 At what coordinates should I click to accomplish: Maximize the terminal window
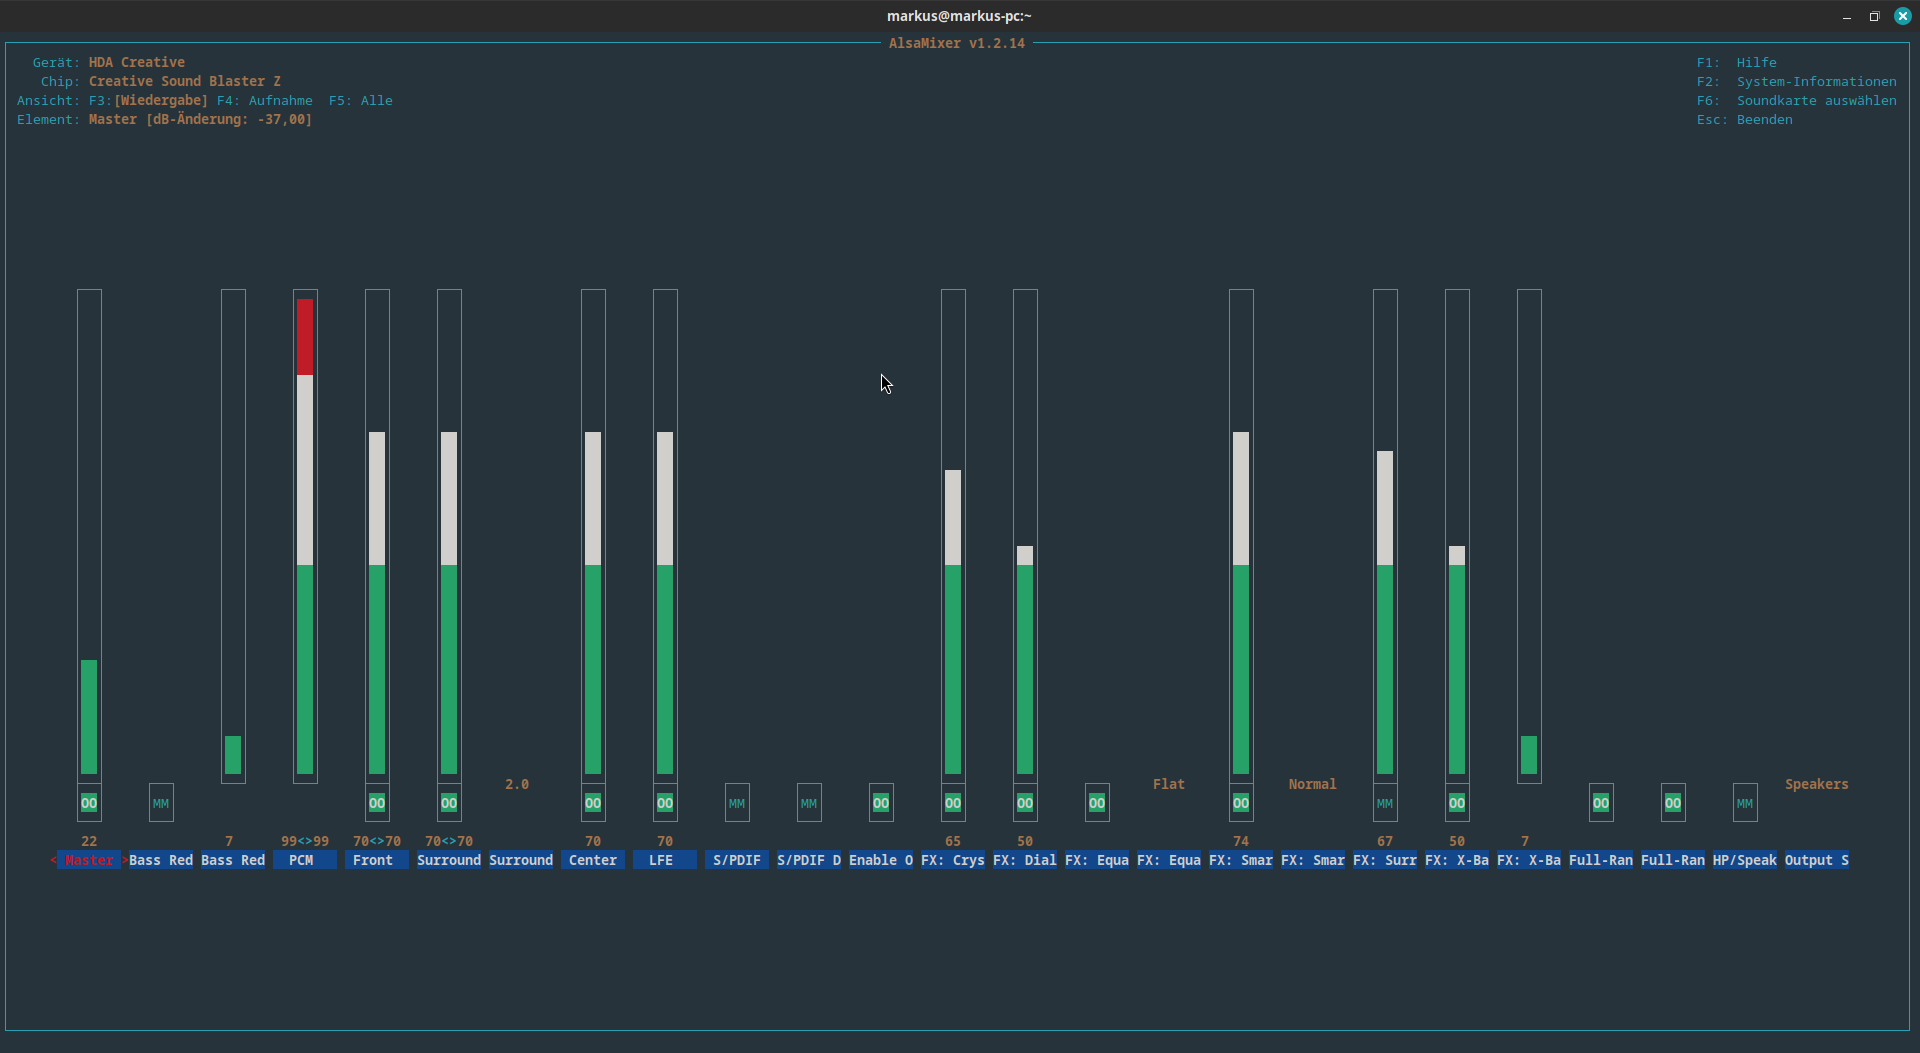pos(1874,16)
